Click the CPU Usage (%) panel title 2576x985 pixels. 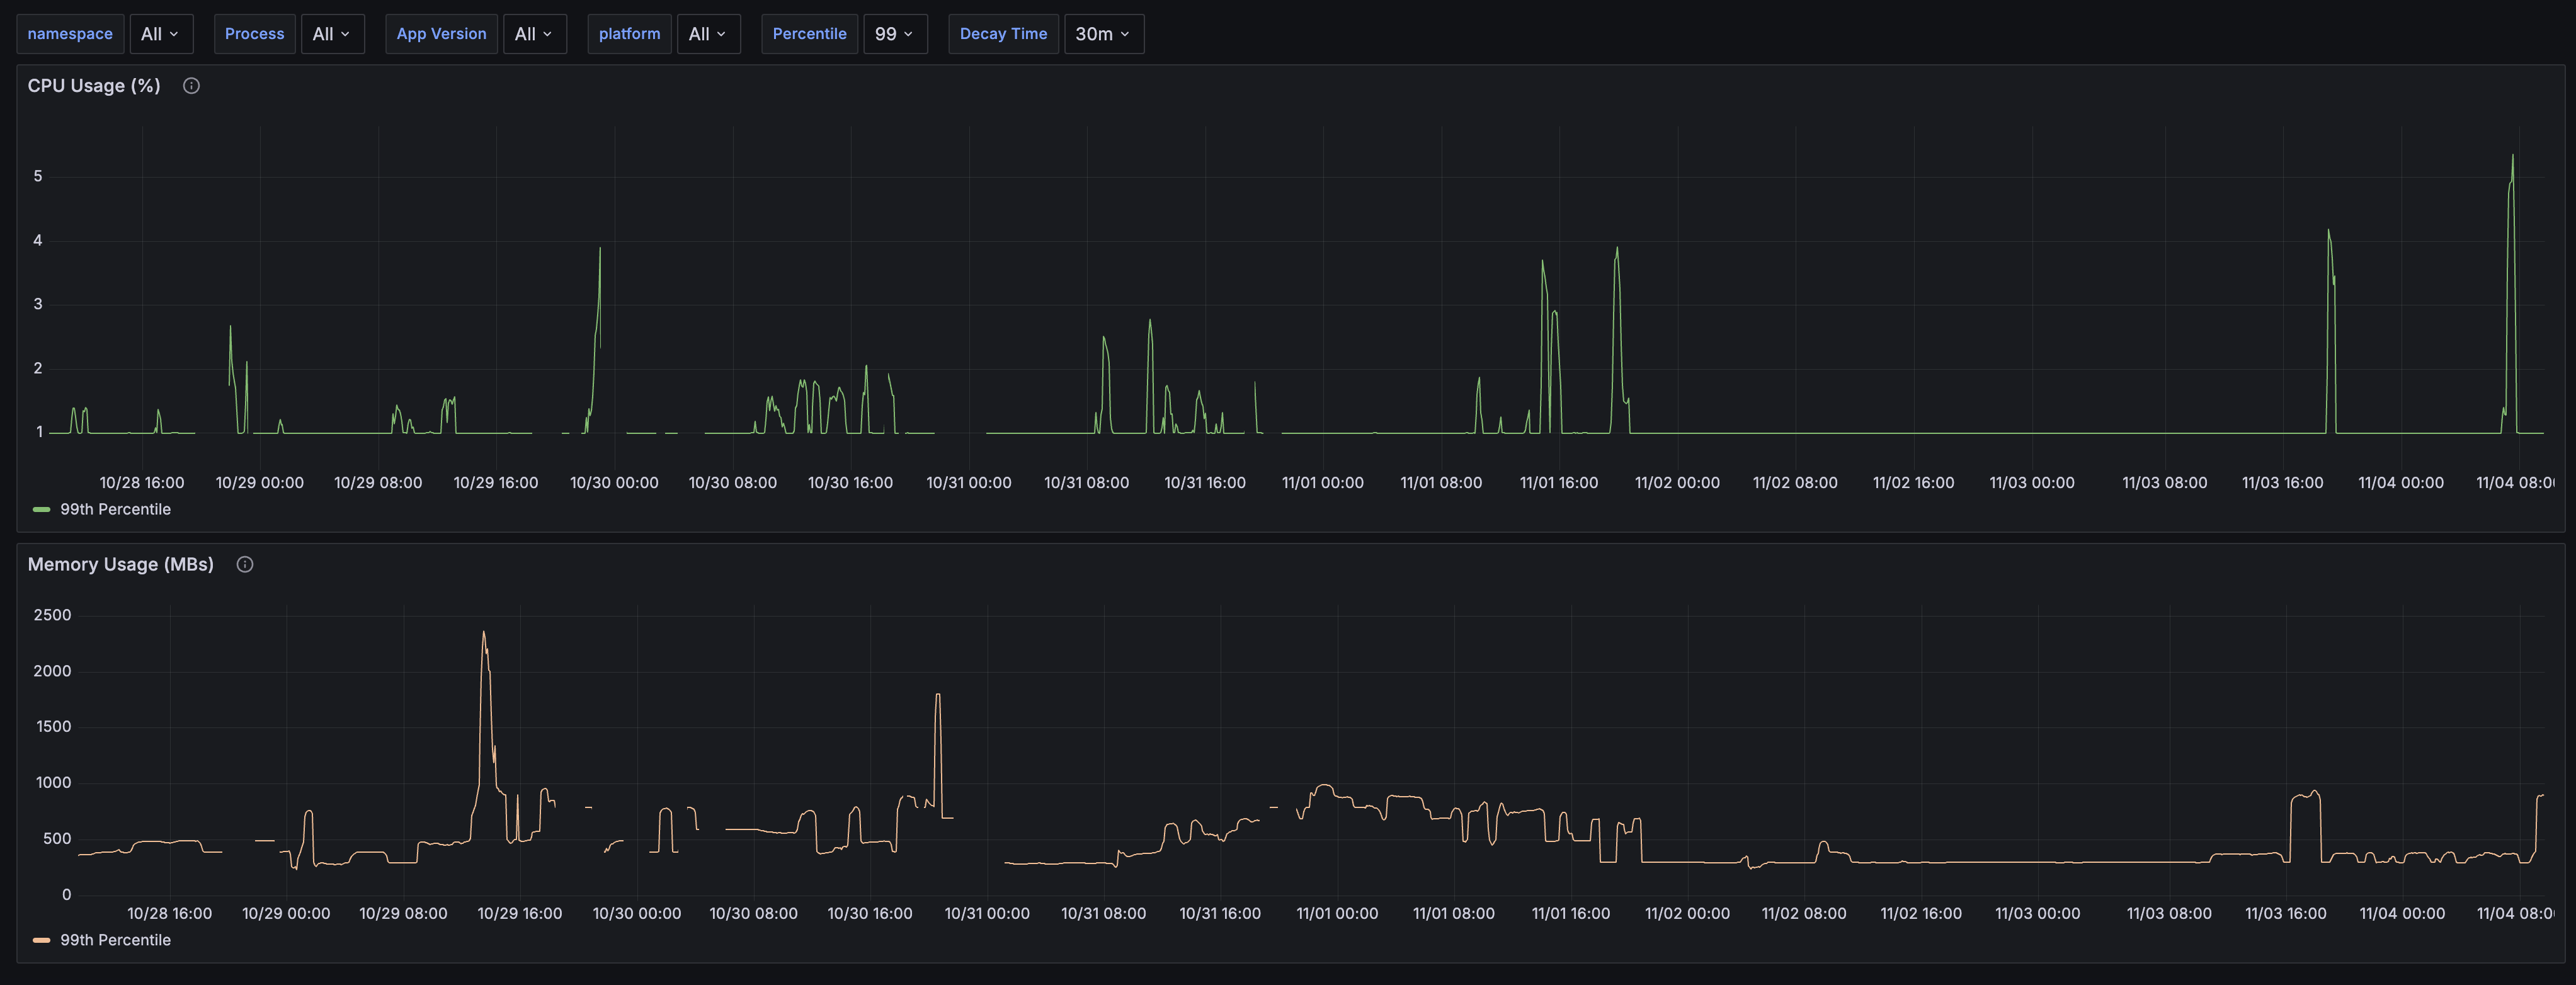point(94,86)
